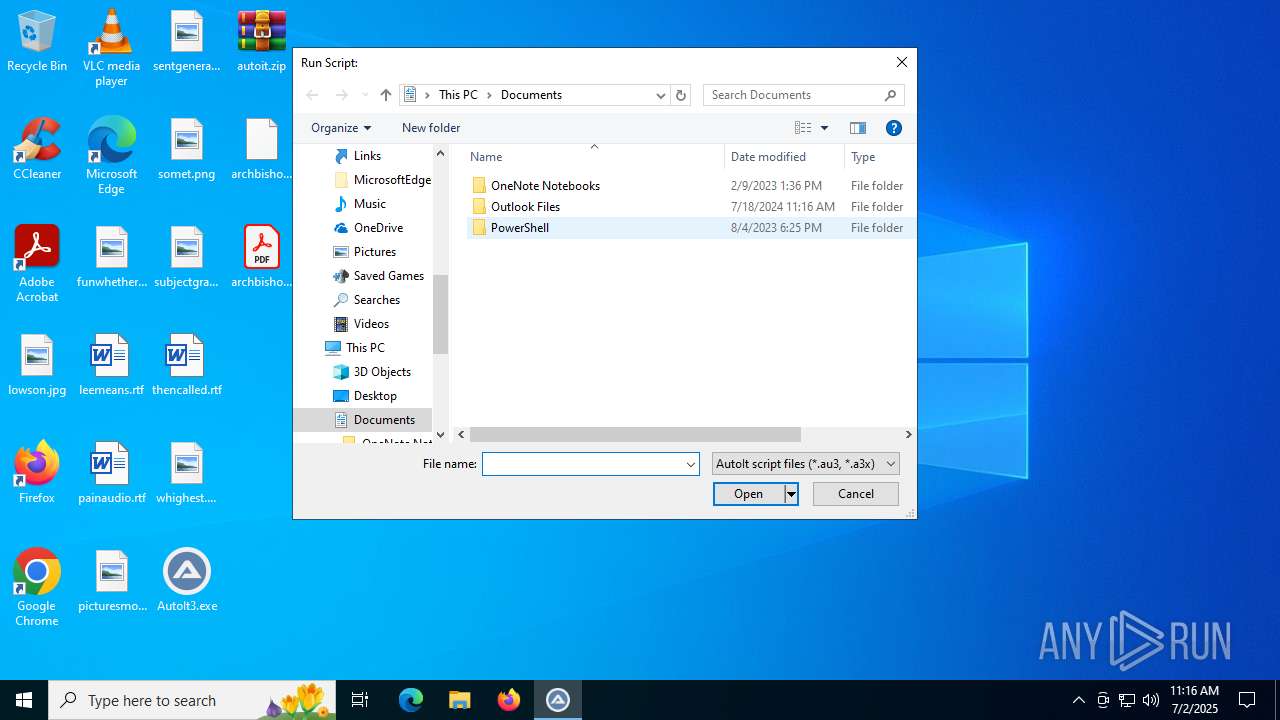Select Pictures in navigation pane
The width and height of the screenshot is (1280, 720).
374,252
